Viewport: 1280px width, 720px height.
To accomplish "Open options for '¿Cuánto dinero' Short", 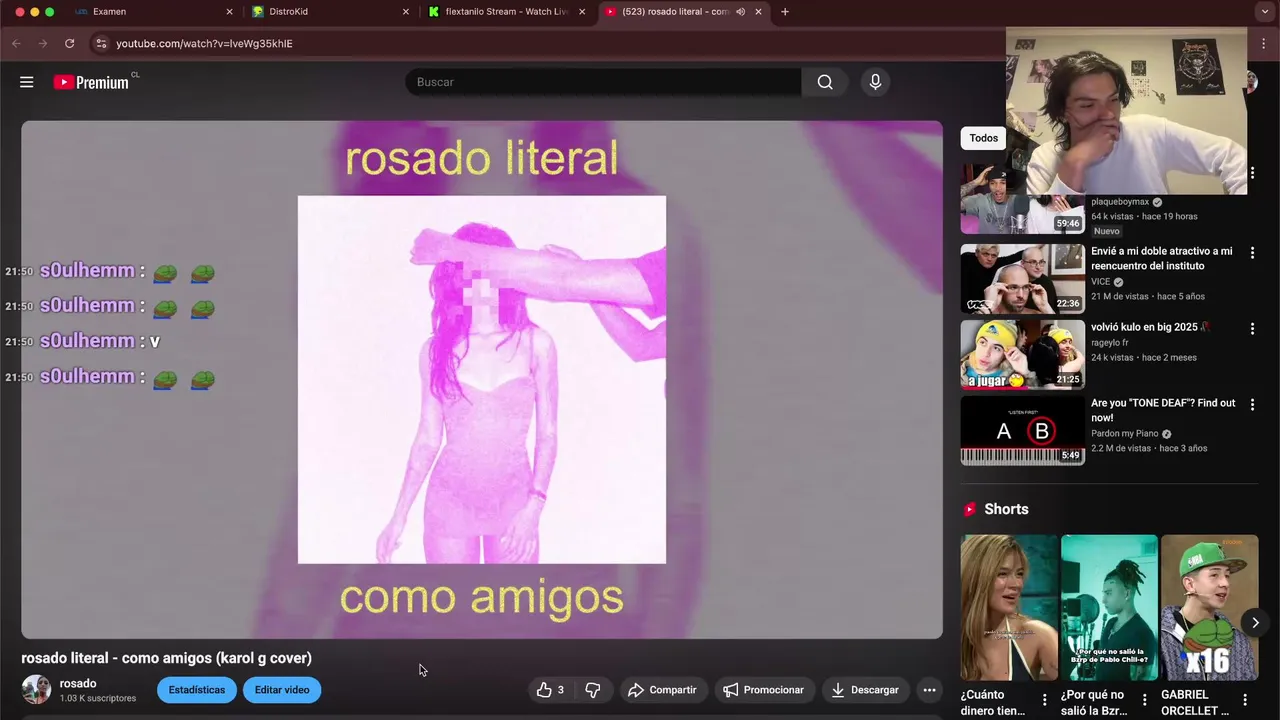I will tap(1045, 700).
